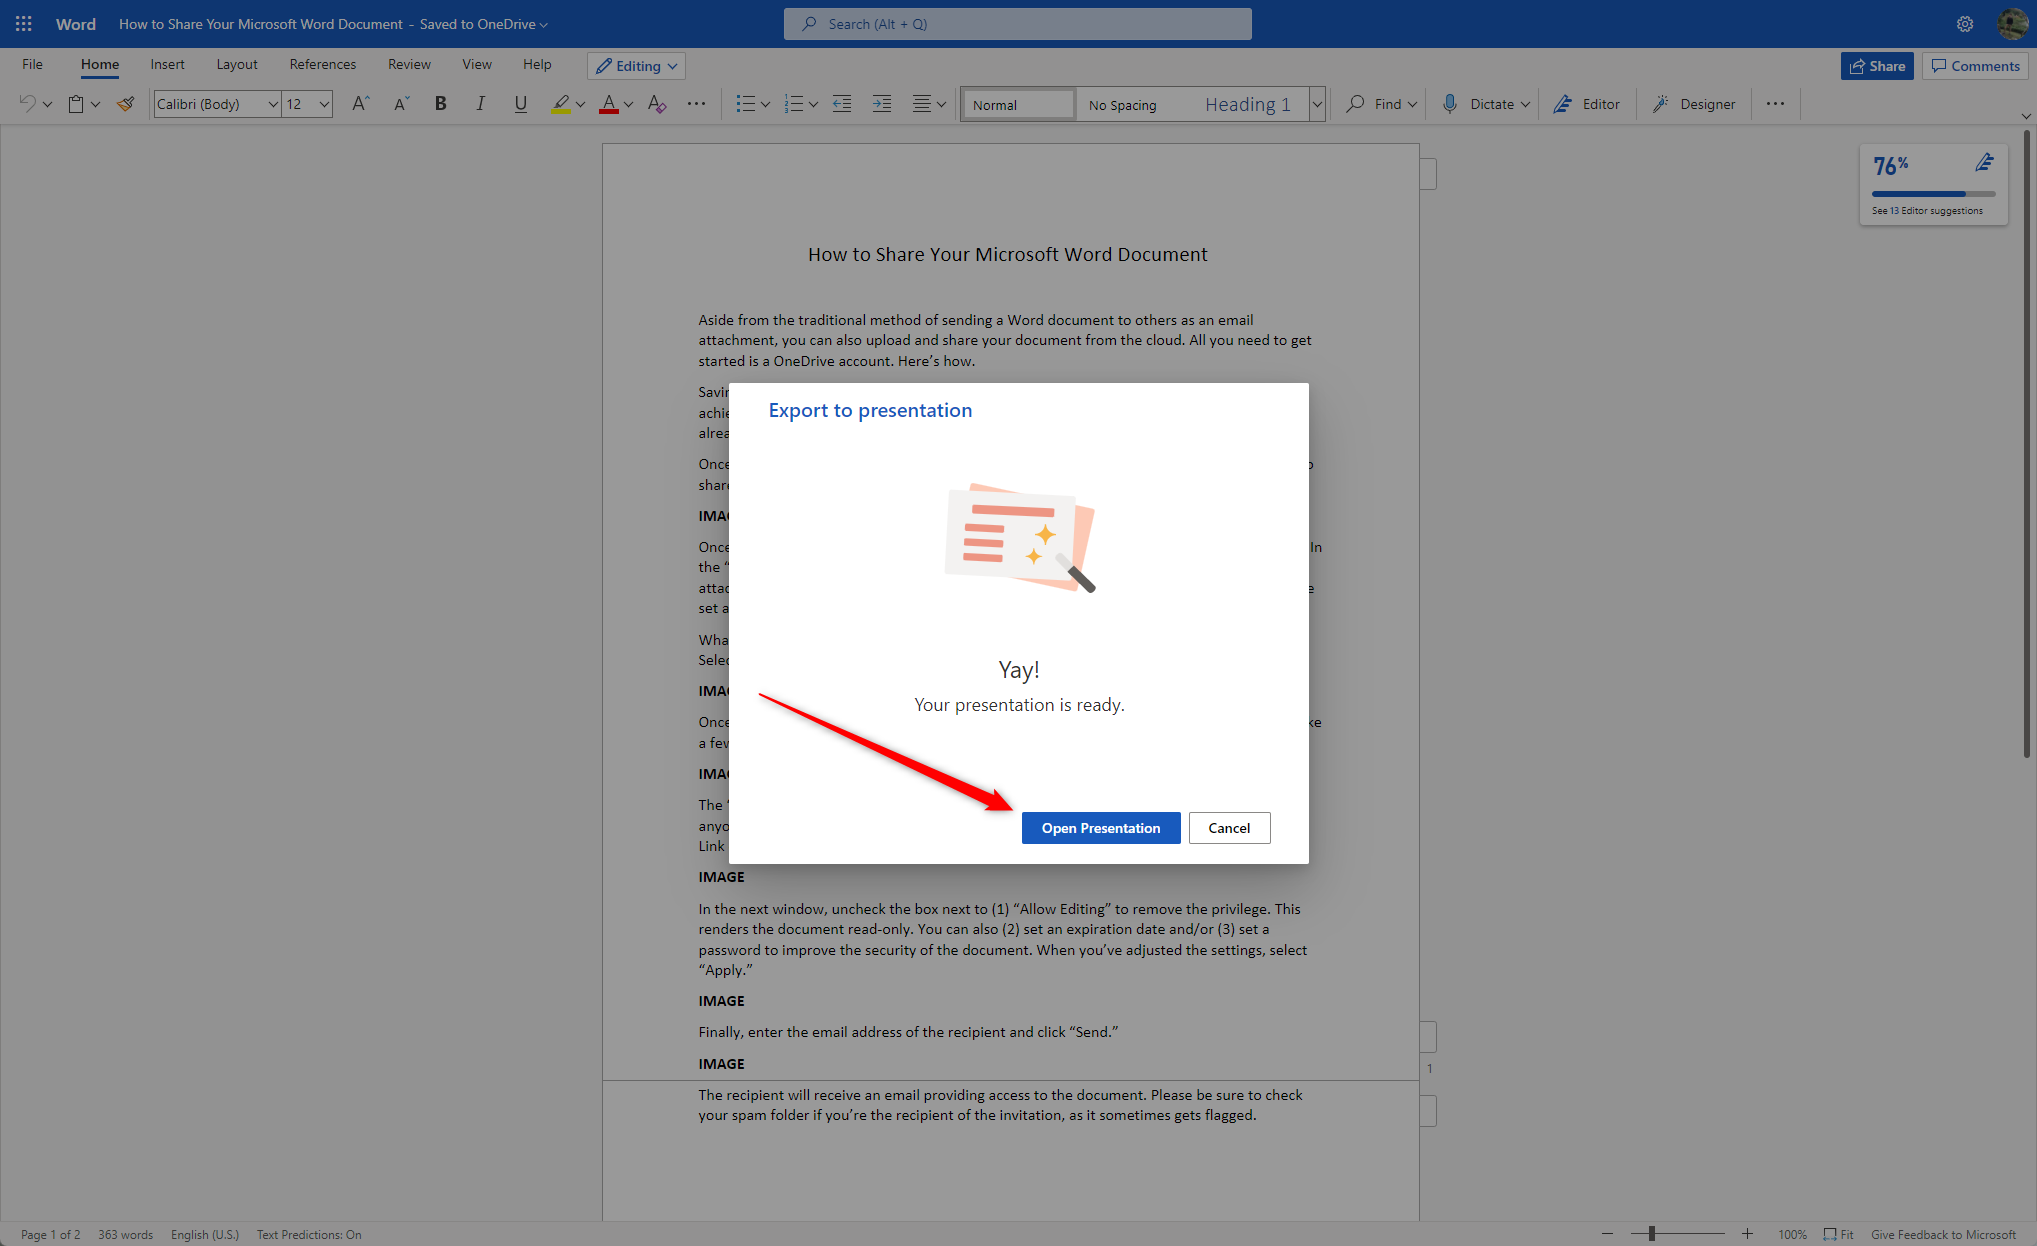
Task: Launch the Designer tool
Action: (1694, 103)
